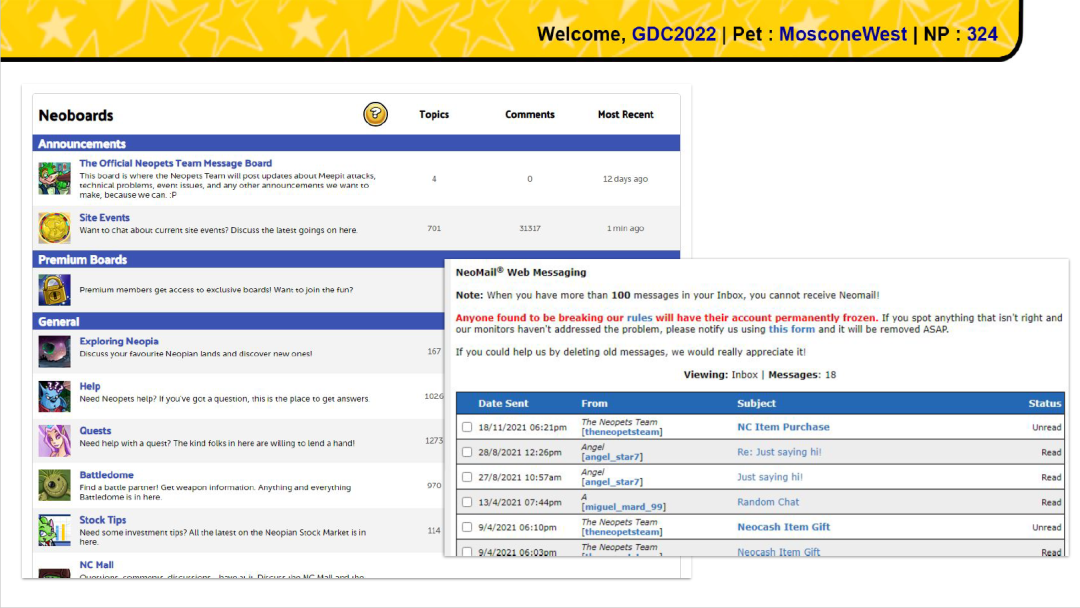
Task: Open the 'rules' link in NeoMail warning
Action: tap(639, 317)
